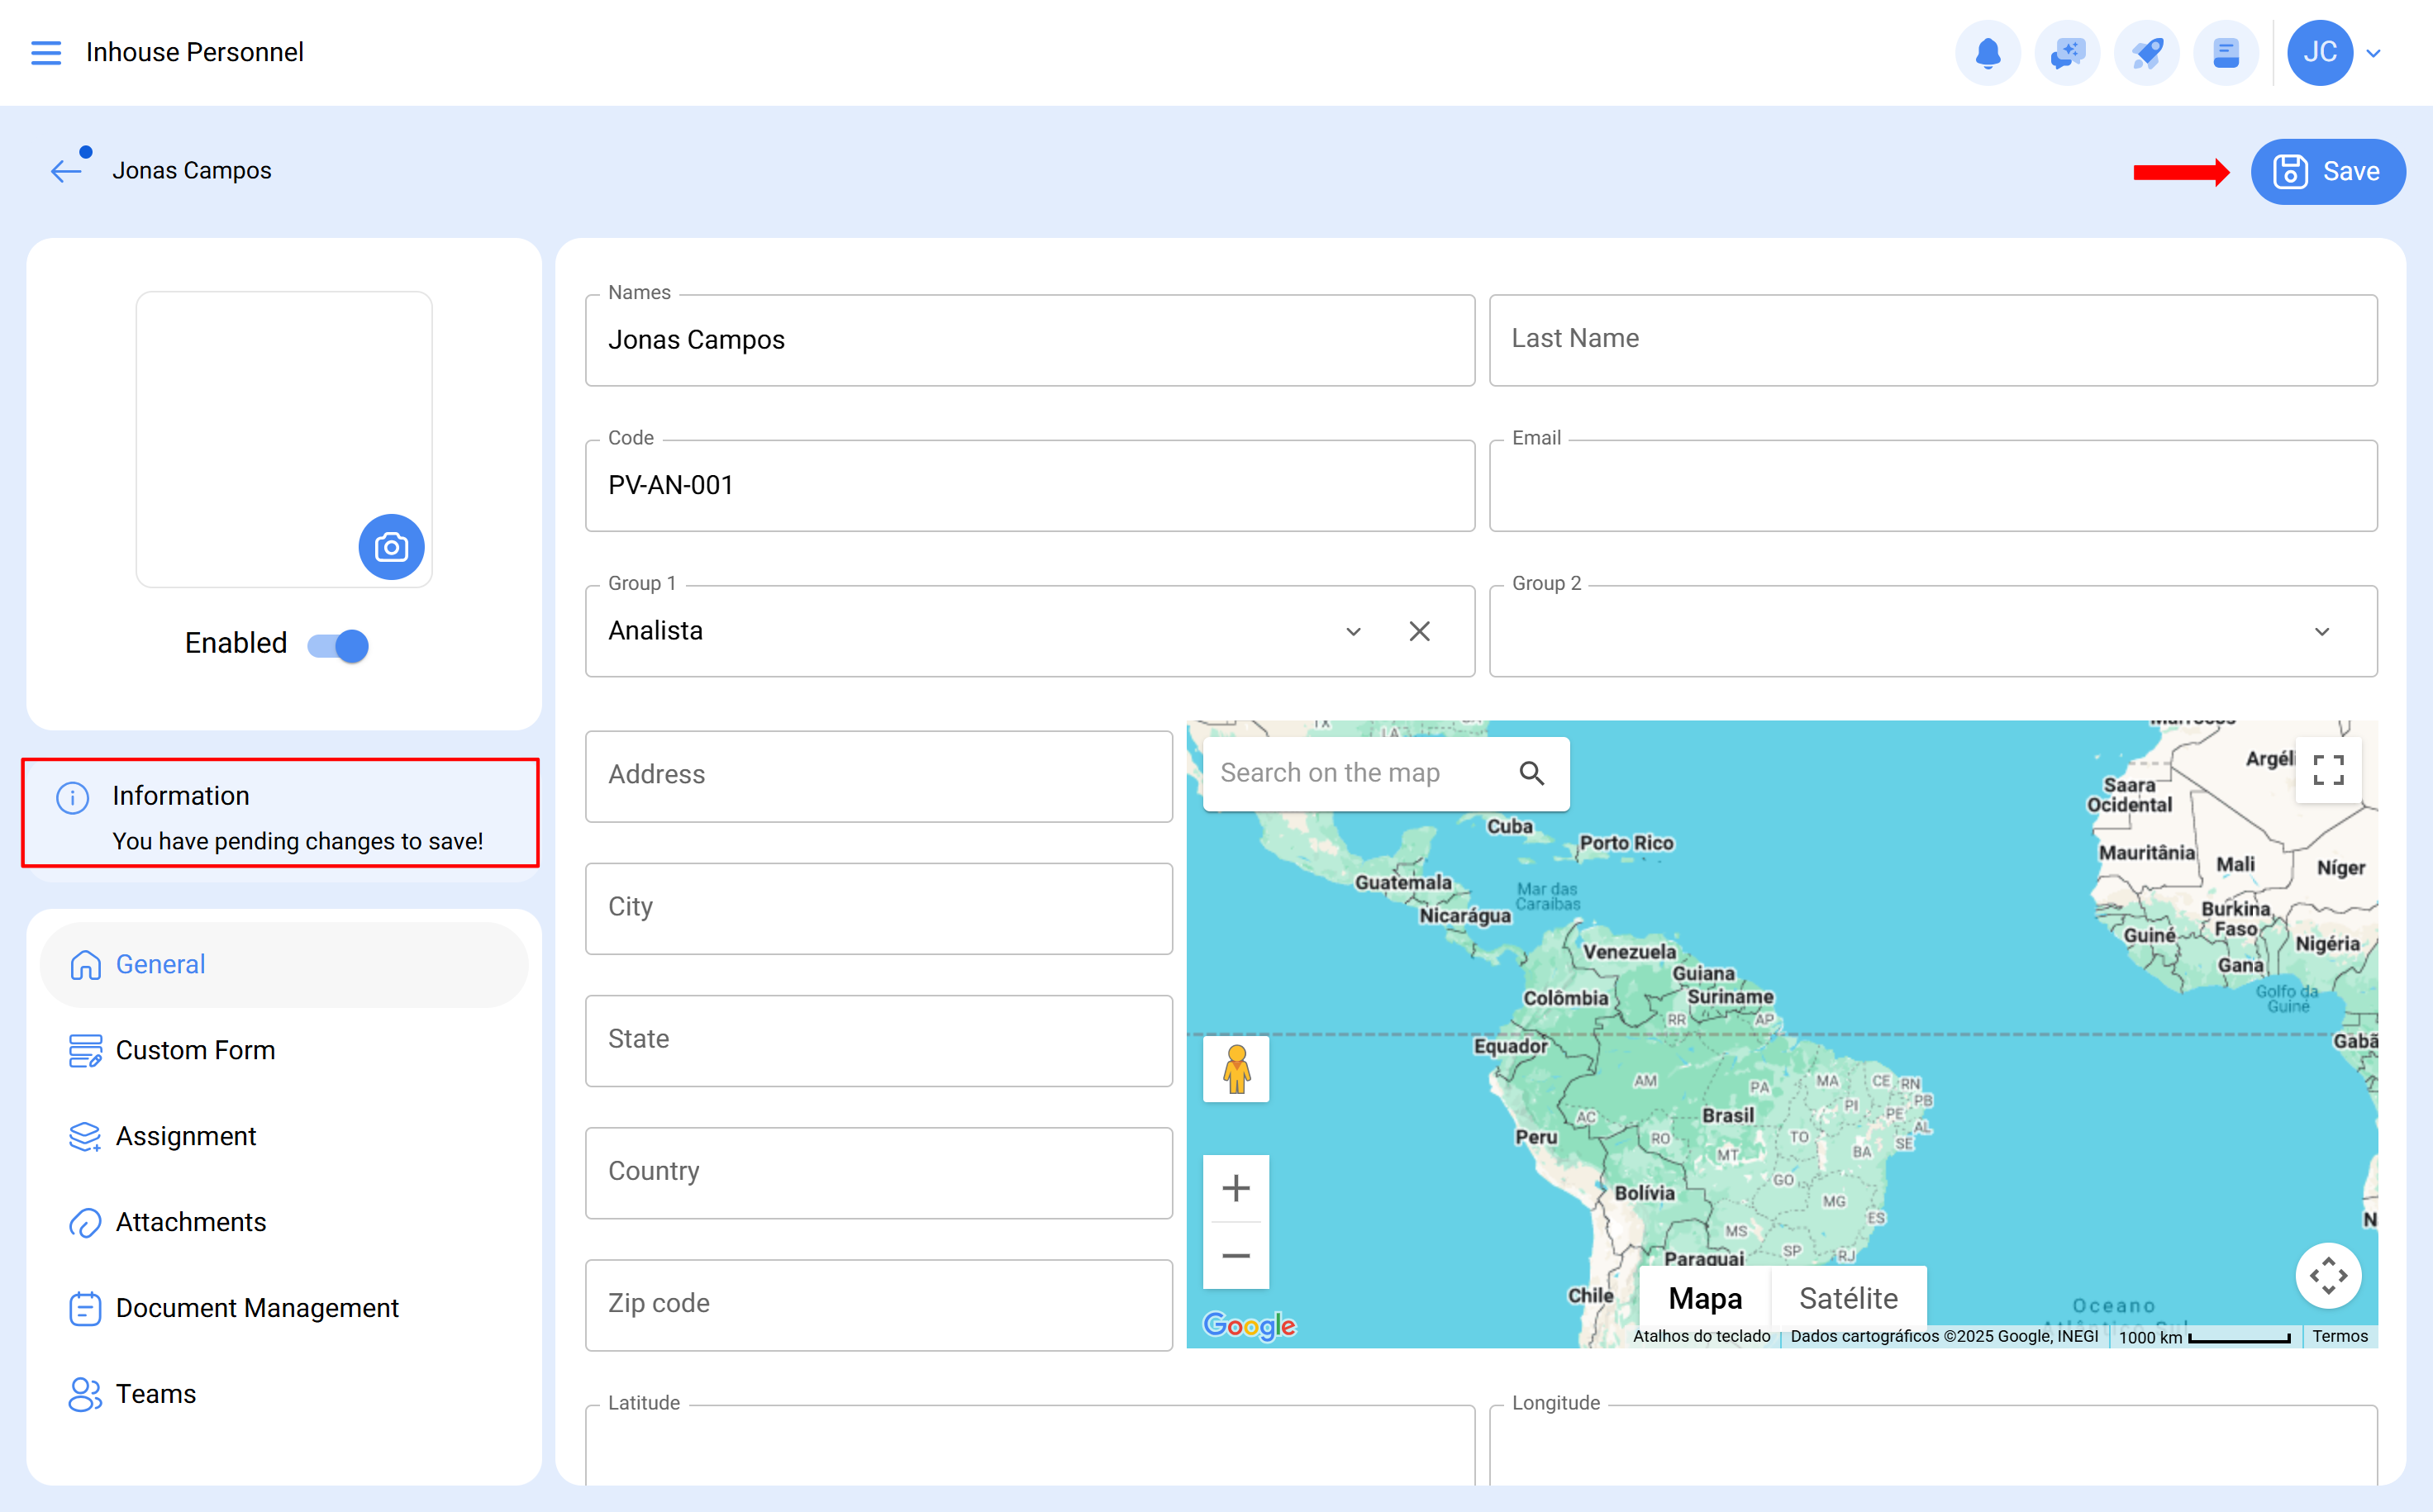The image size is (2433, 1512).
Task: Open the hamburger navigation menu
Action: (46, 52)
